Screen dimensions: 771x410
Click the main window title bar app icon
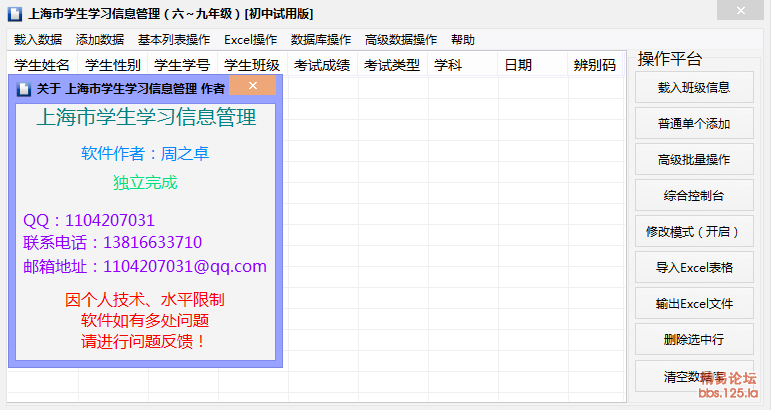[x=15, y=14]
